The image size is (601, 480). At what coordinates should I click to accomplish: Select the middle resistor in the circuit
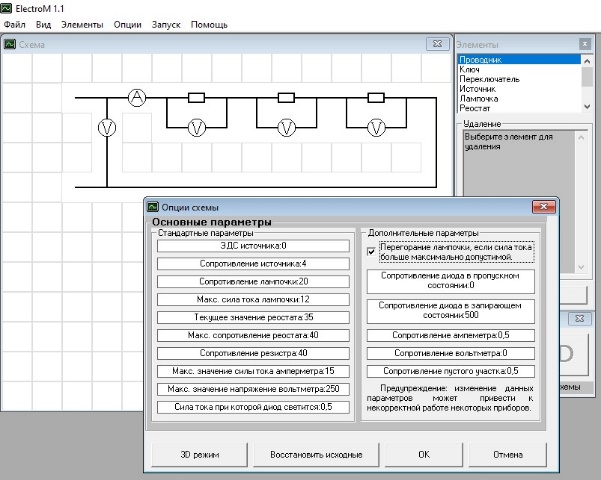[287, 98]
